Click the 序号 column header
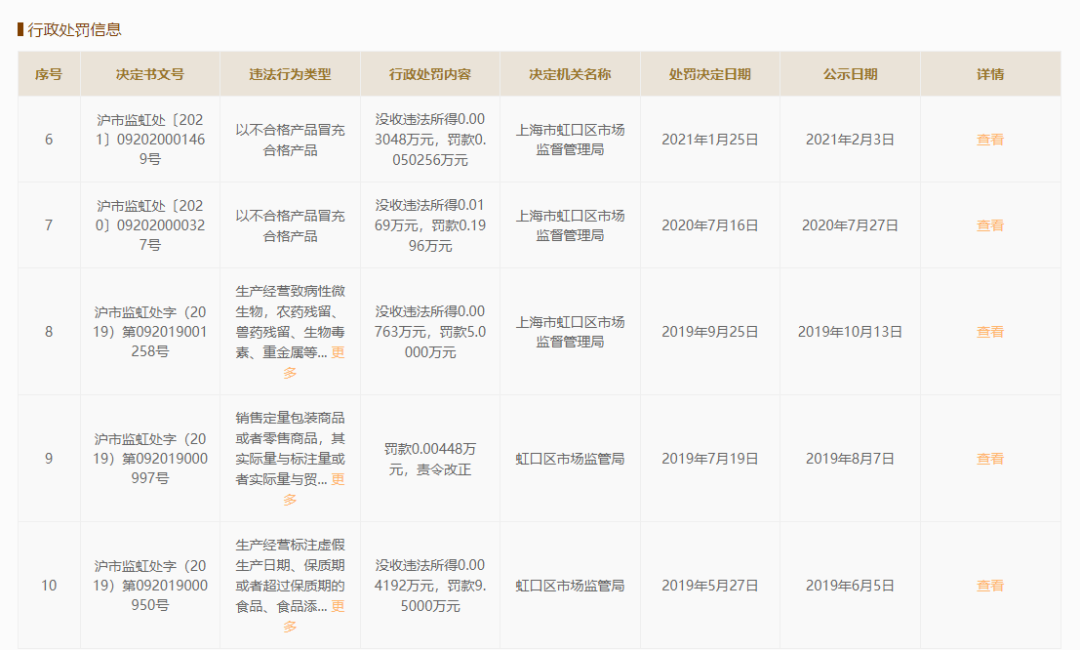1080x650 pixels. click(48, 74)
